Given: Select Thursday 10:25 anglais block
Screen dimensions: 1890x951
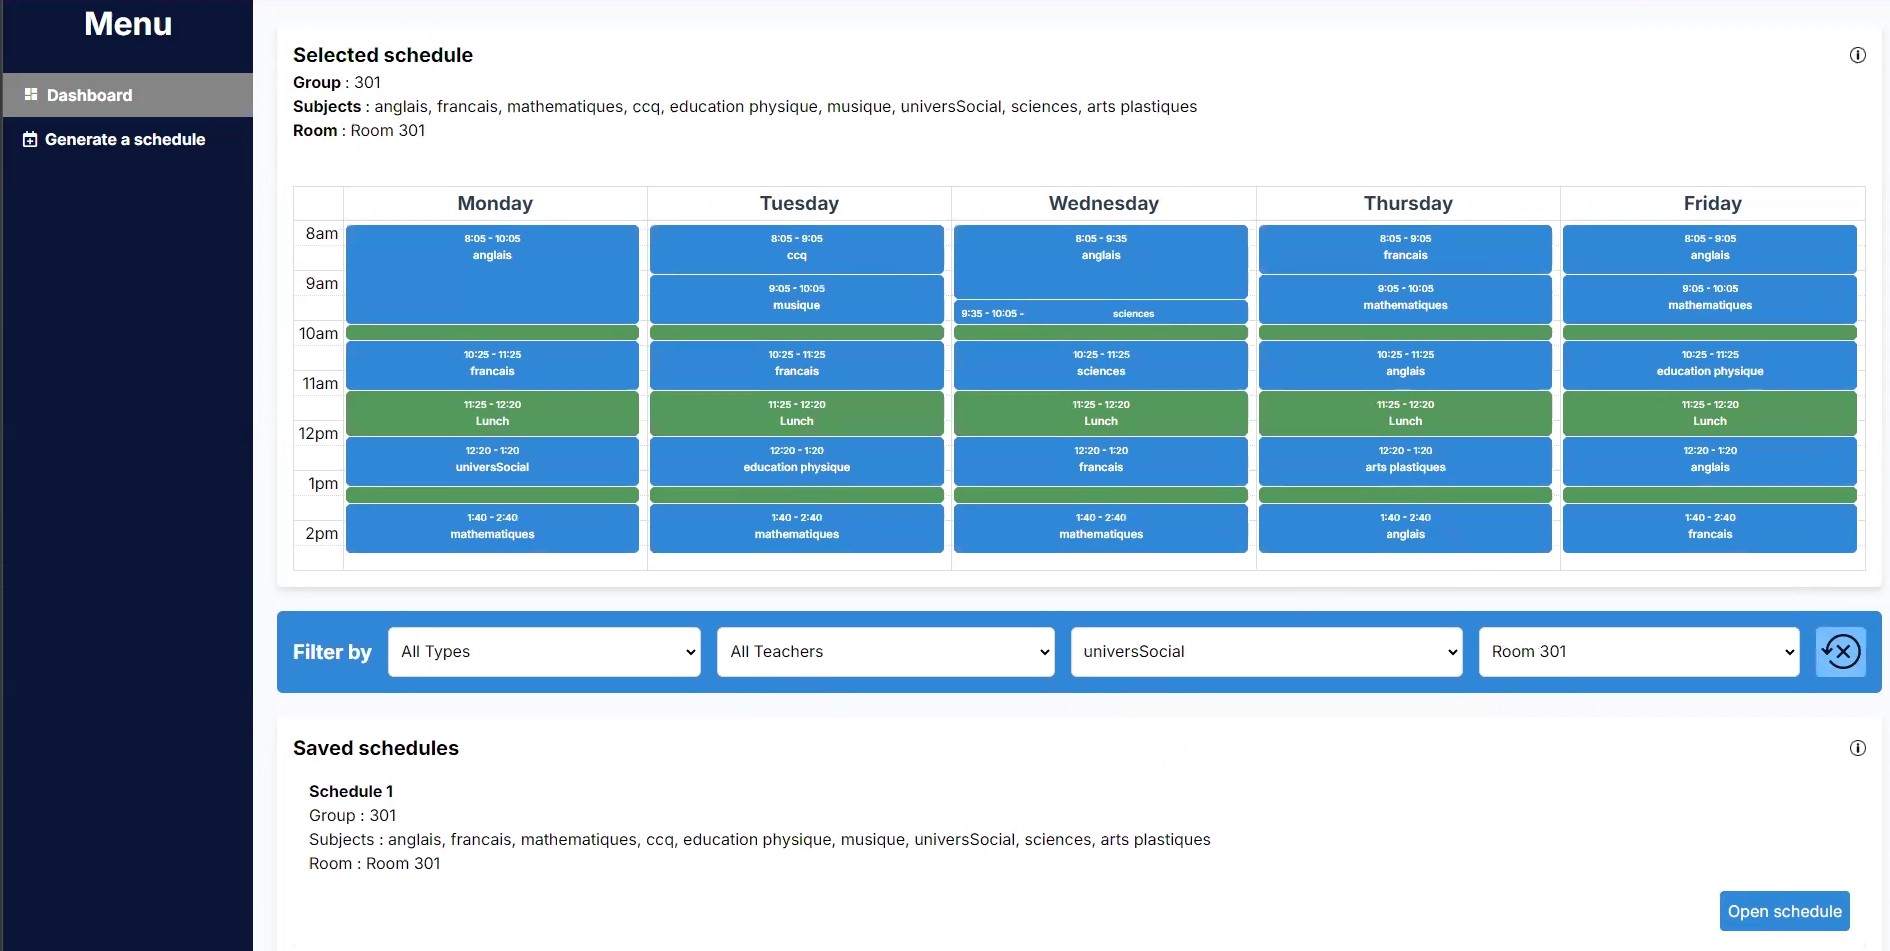Looking at the screenshot, I should [1405, 365].
